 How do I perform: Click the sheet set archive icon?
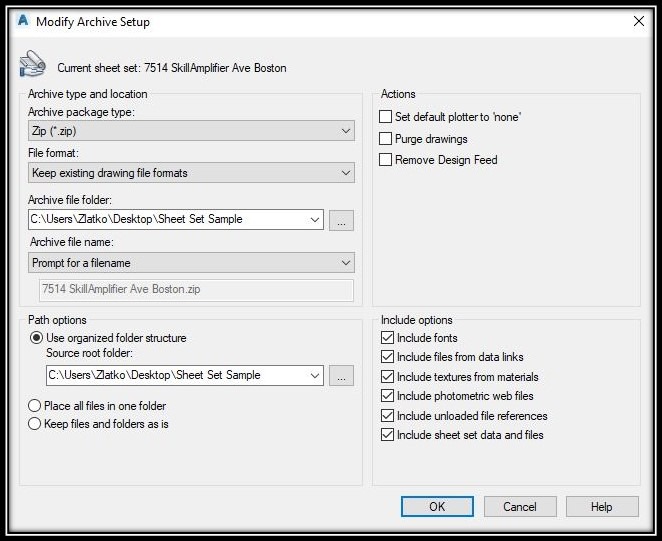click(33, 64)
